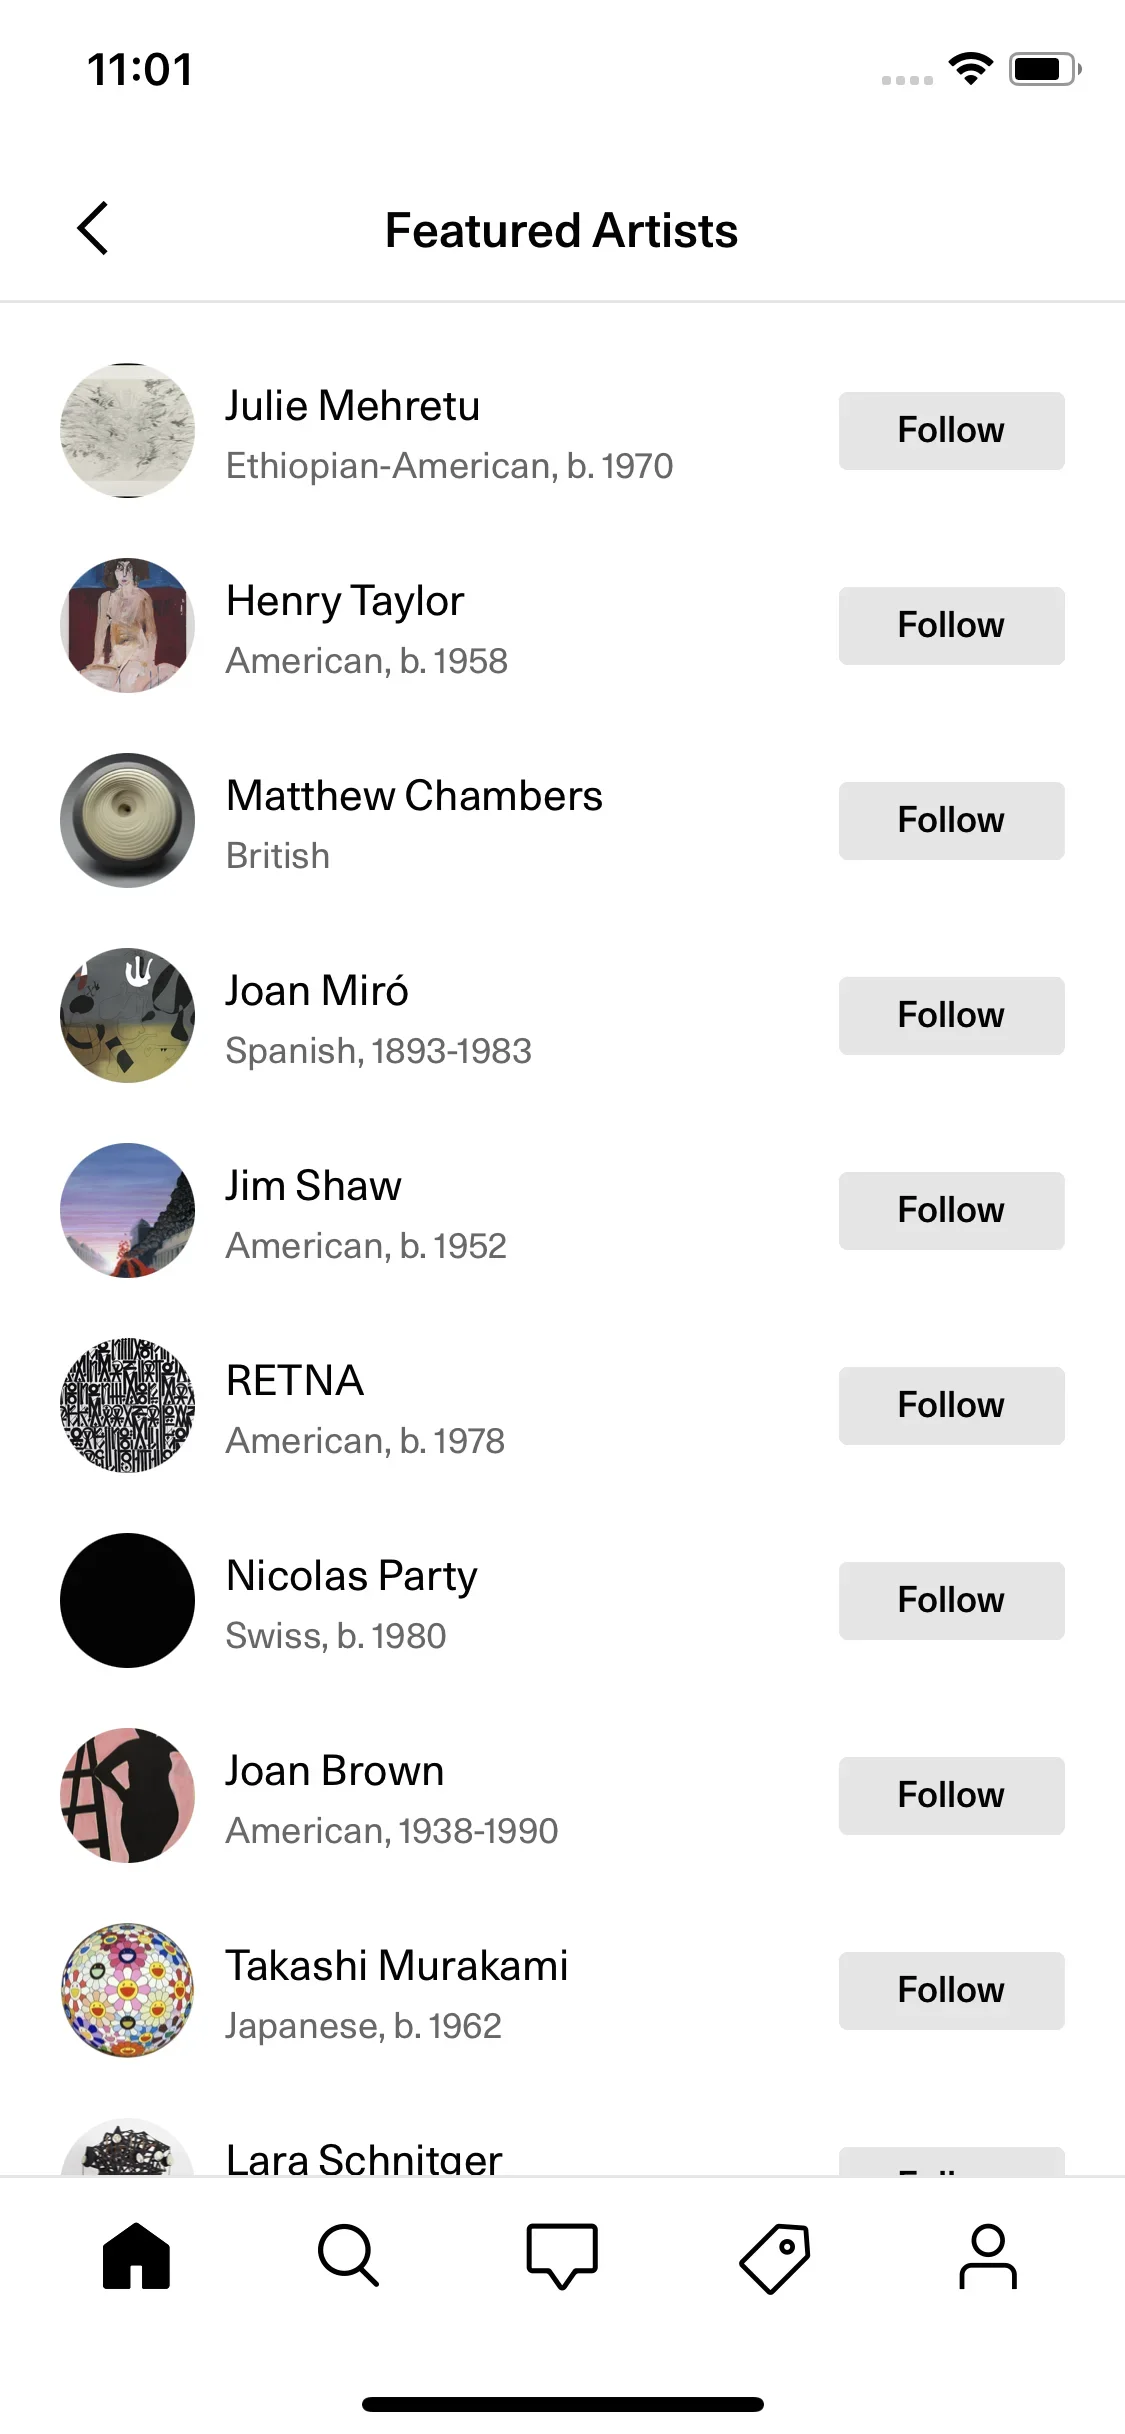Follow Julie Mehretu

[x=951, y=430]
